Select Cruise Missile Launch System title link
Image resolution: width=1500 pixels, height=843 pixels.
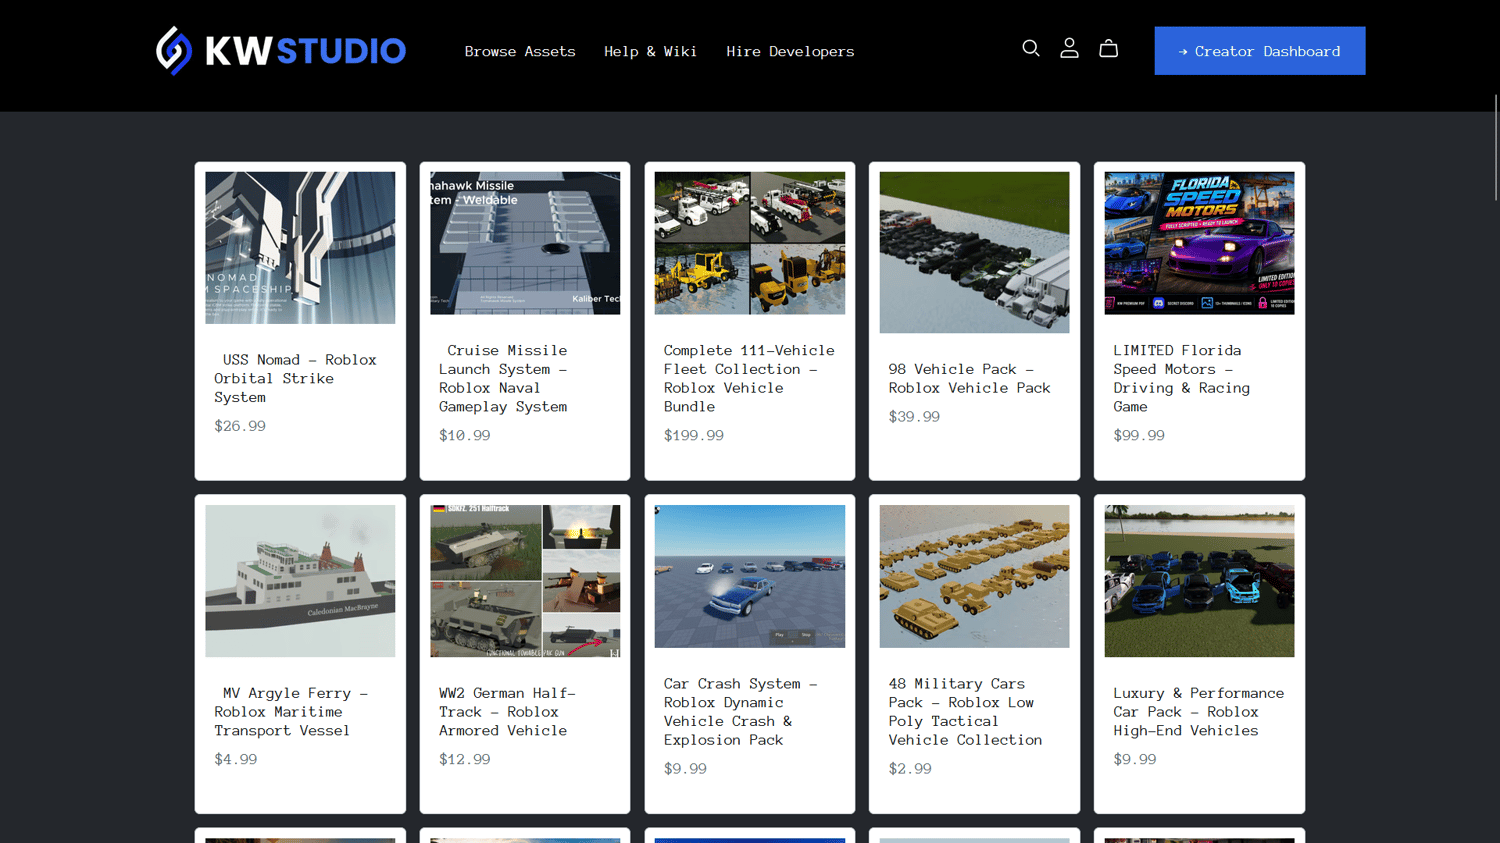(504, 378)
